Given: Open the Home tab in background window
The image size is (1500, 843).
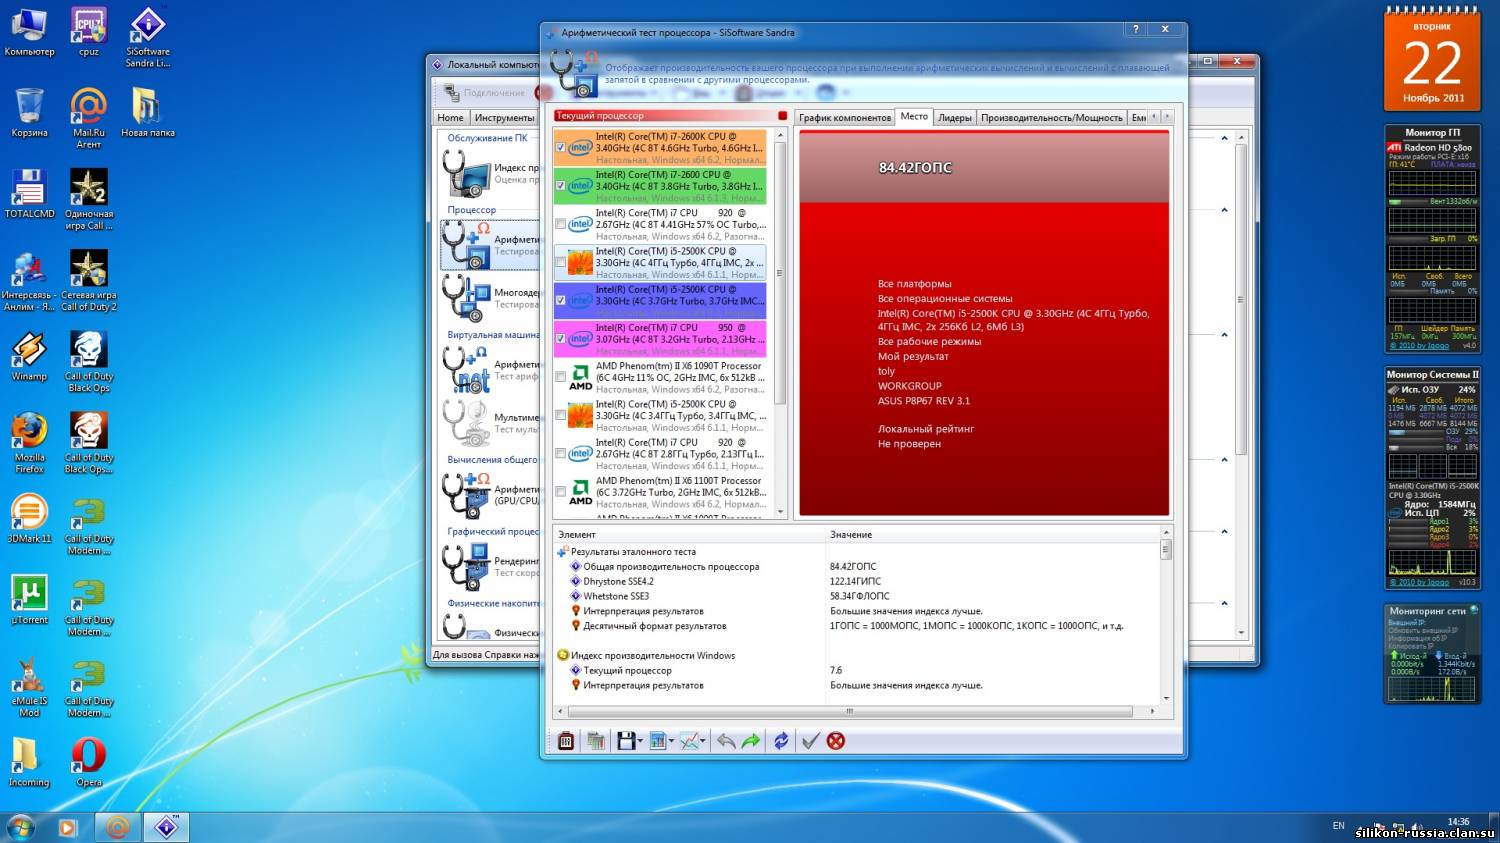Looking at the screenshot, I should pos(451,118).
